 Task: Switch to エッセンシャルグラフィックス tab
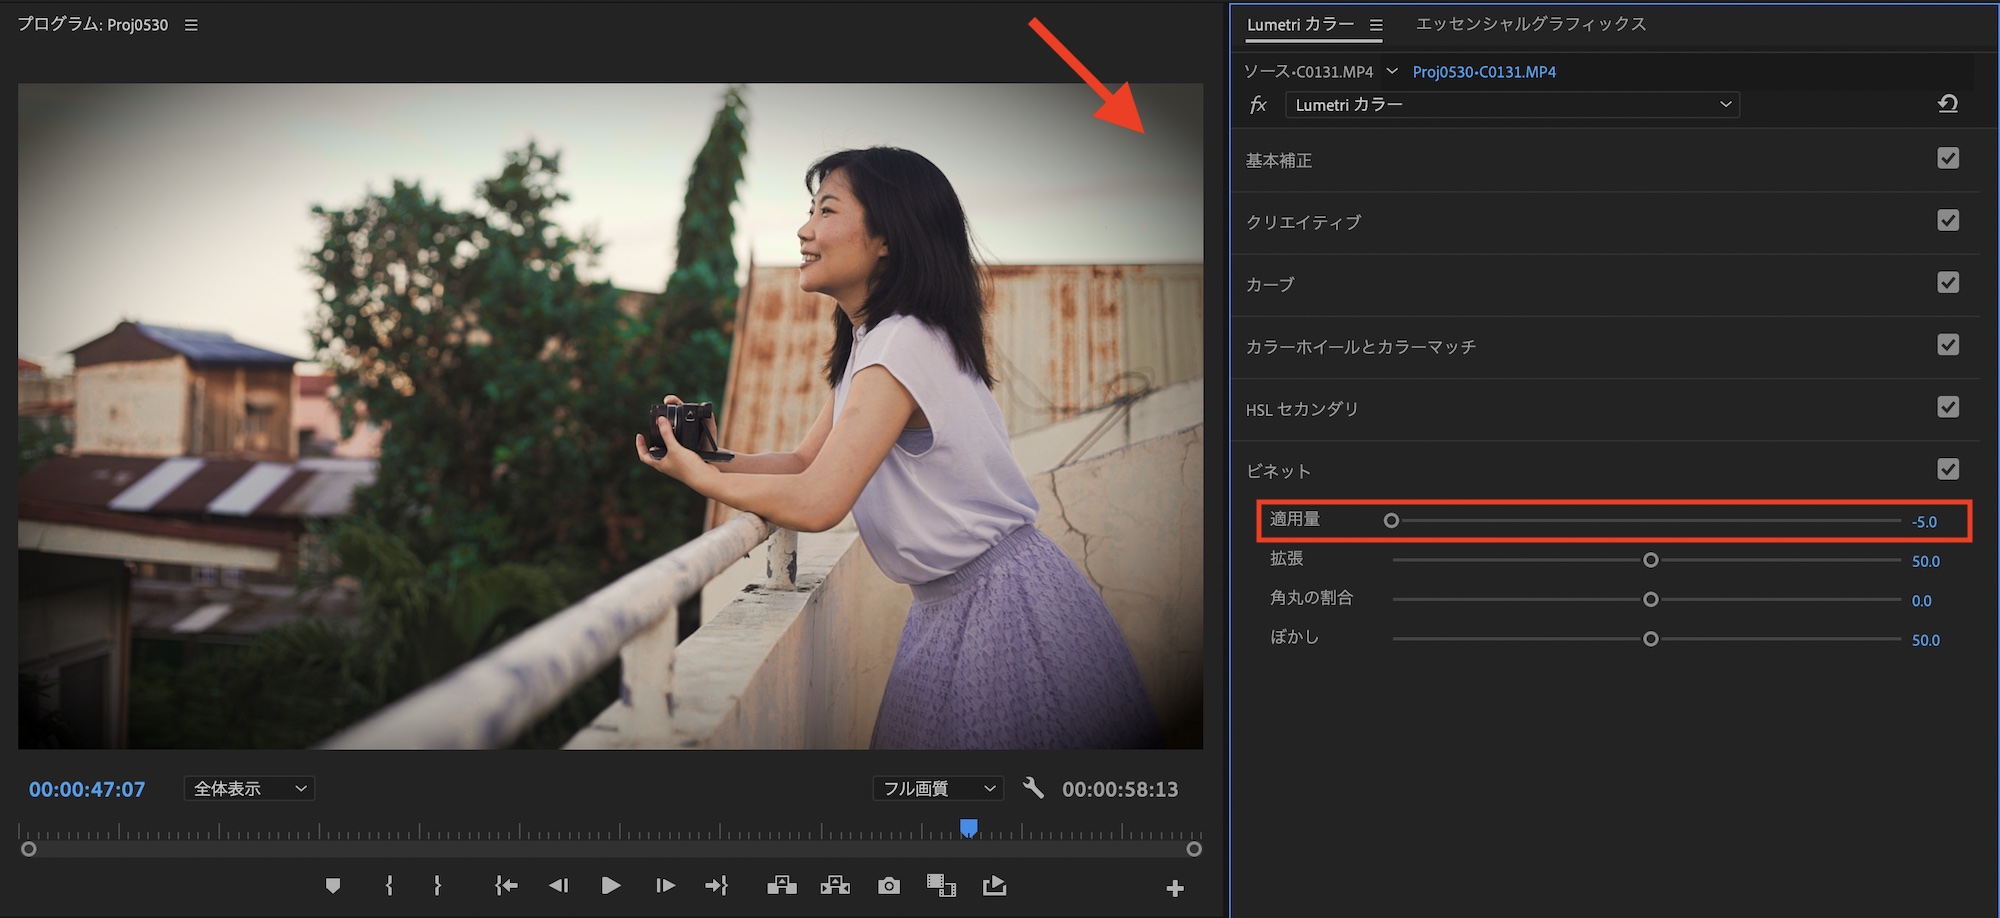(x=1530, y=24)
